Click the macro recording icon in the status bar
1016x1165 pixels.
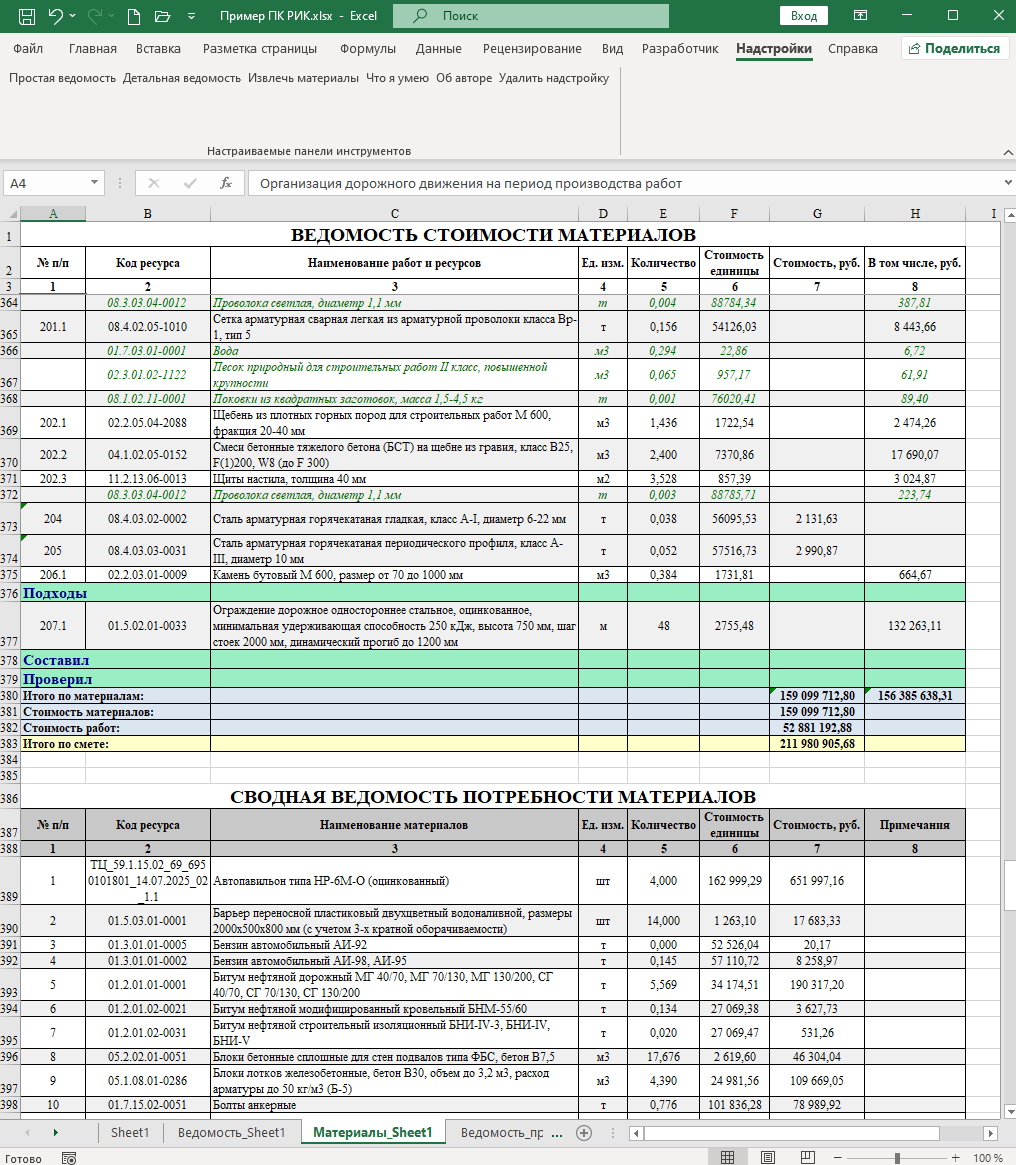click(x=70, y=1158)
